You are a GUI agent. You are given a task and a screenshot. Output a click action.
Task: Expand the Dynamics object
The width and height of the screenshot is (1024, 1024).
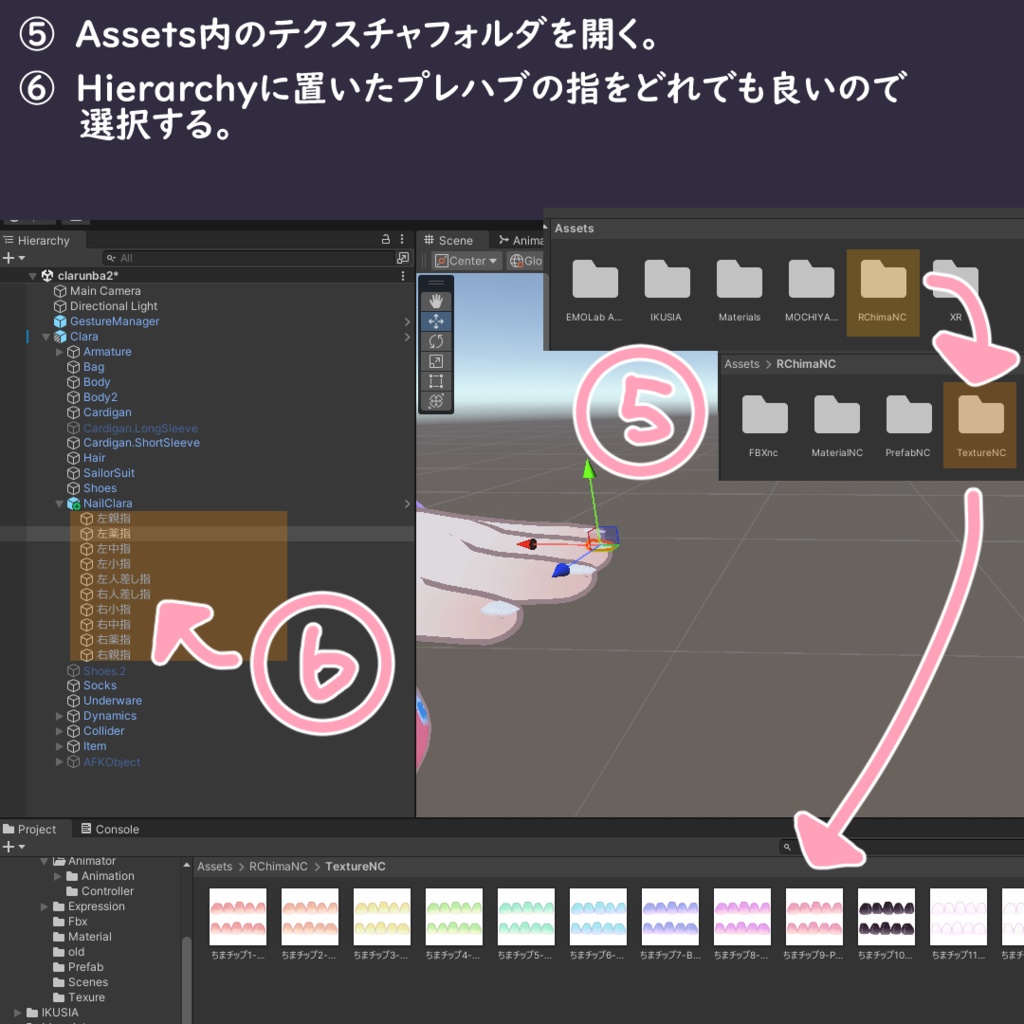(x=59, y=716)
